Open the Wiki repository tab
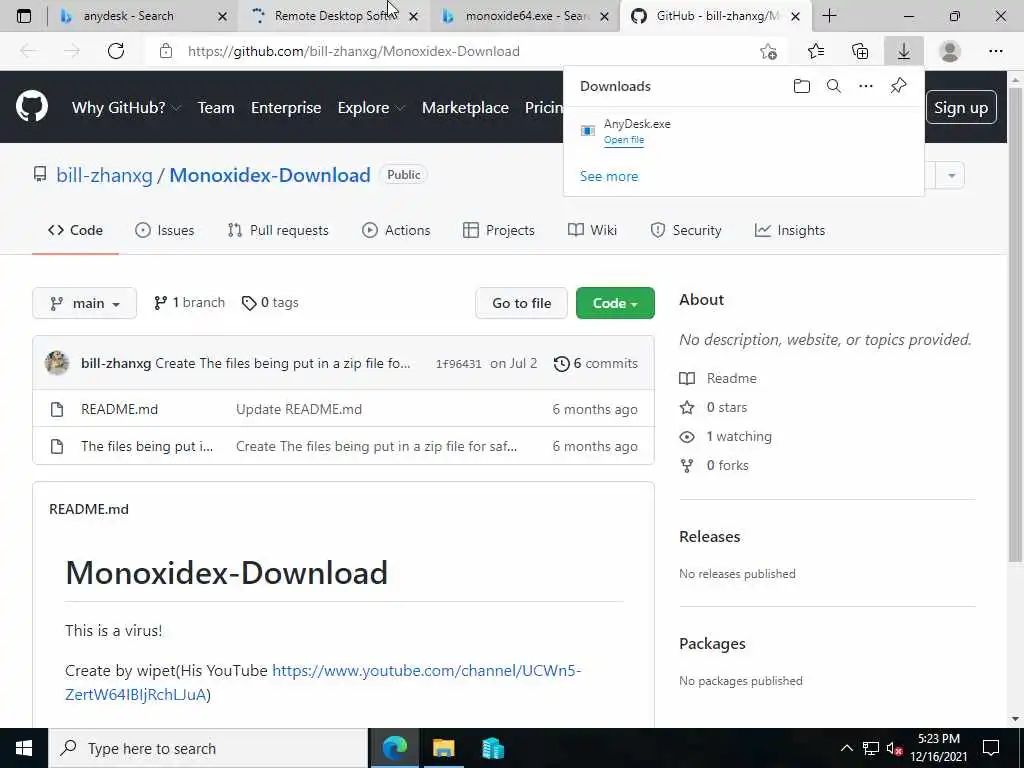Screen dimensions: 1024x768 pos(592,231)
